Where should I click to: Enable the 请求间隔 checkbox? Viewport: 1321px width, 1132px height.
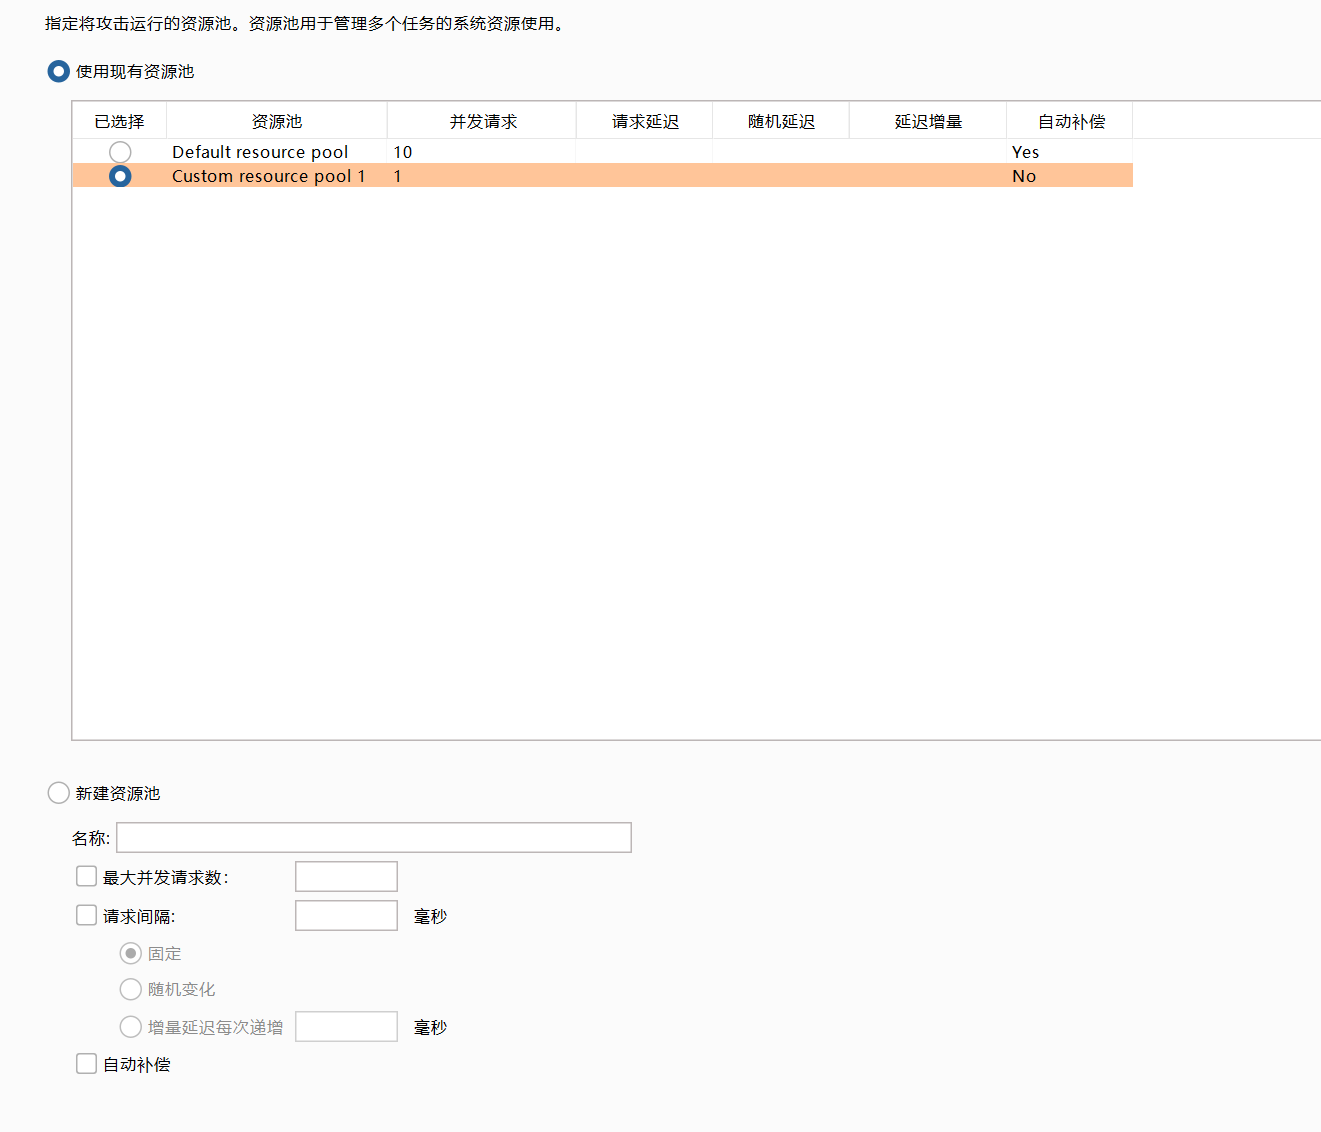pos(87,916)
